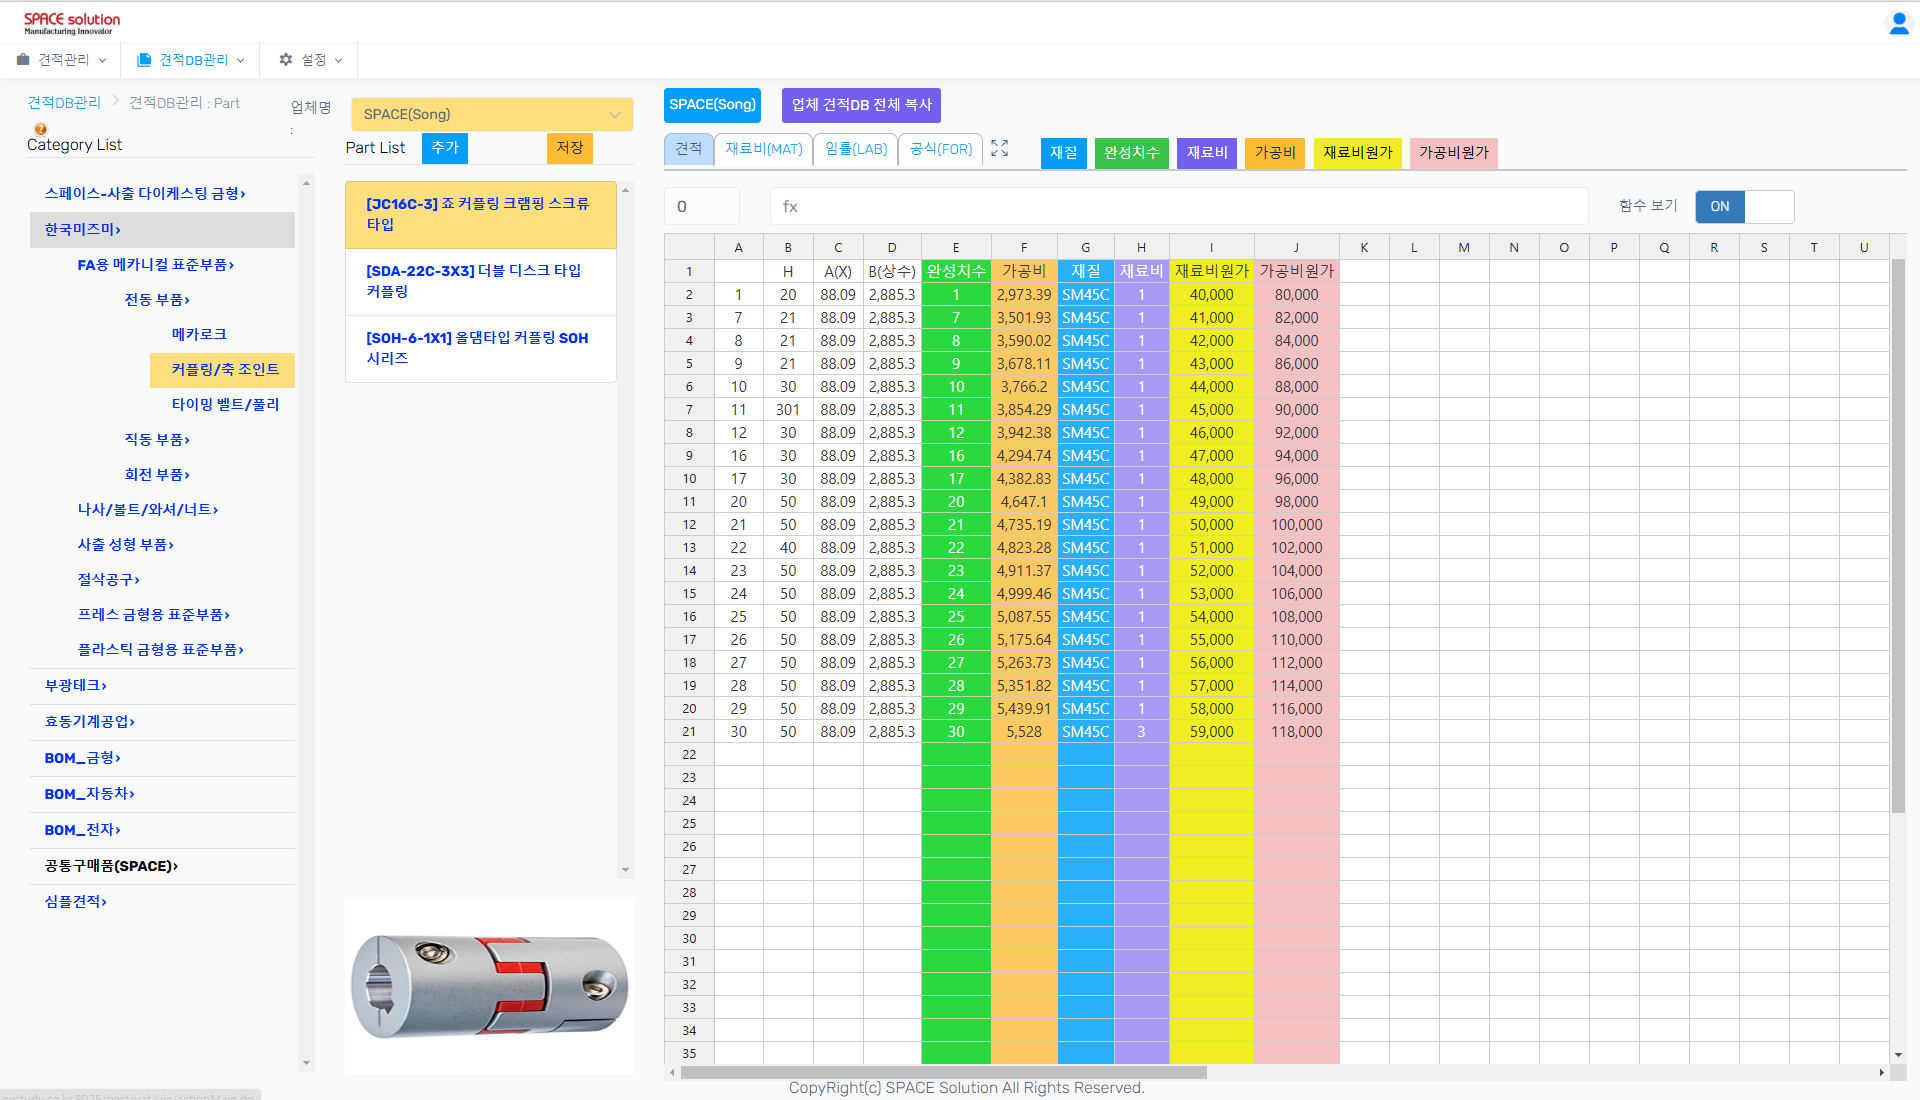Click the SPACE solution logo
Viewport: 1920px width, 1100px height.
point(71,22)
